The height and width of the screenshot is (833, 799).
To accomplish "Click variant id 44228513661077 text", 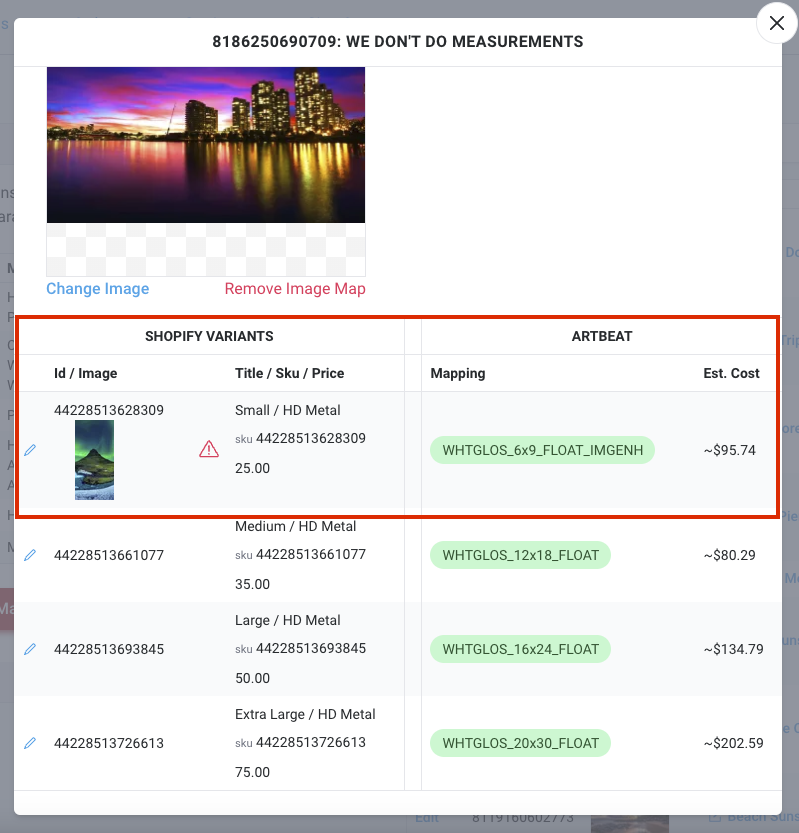I will (x=109, y=555).
